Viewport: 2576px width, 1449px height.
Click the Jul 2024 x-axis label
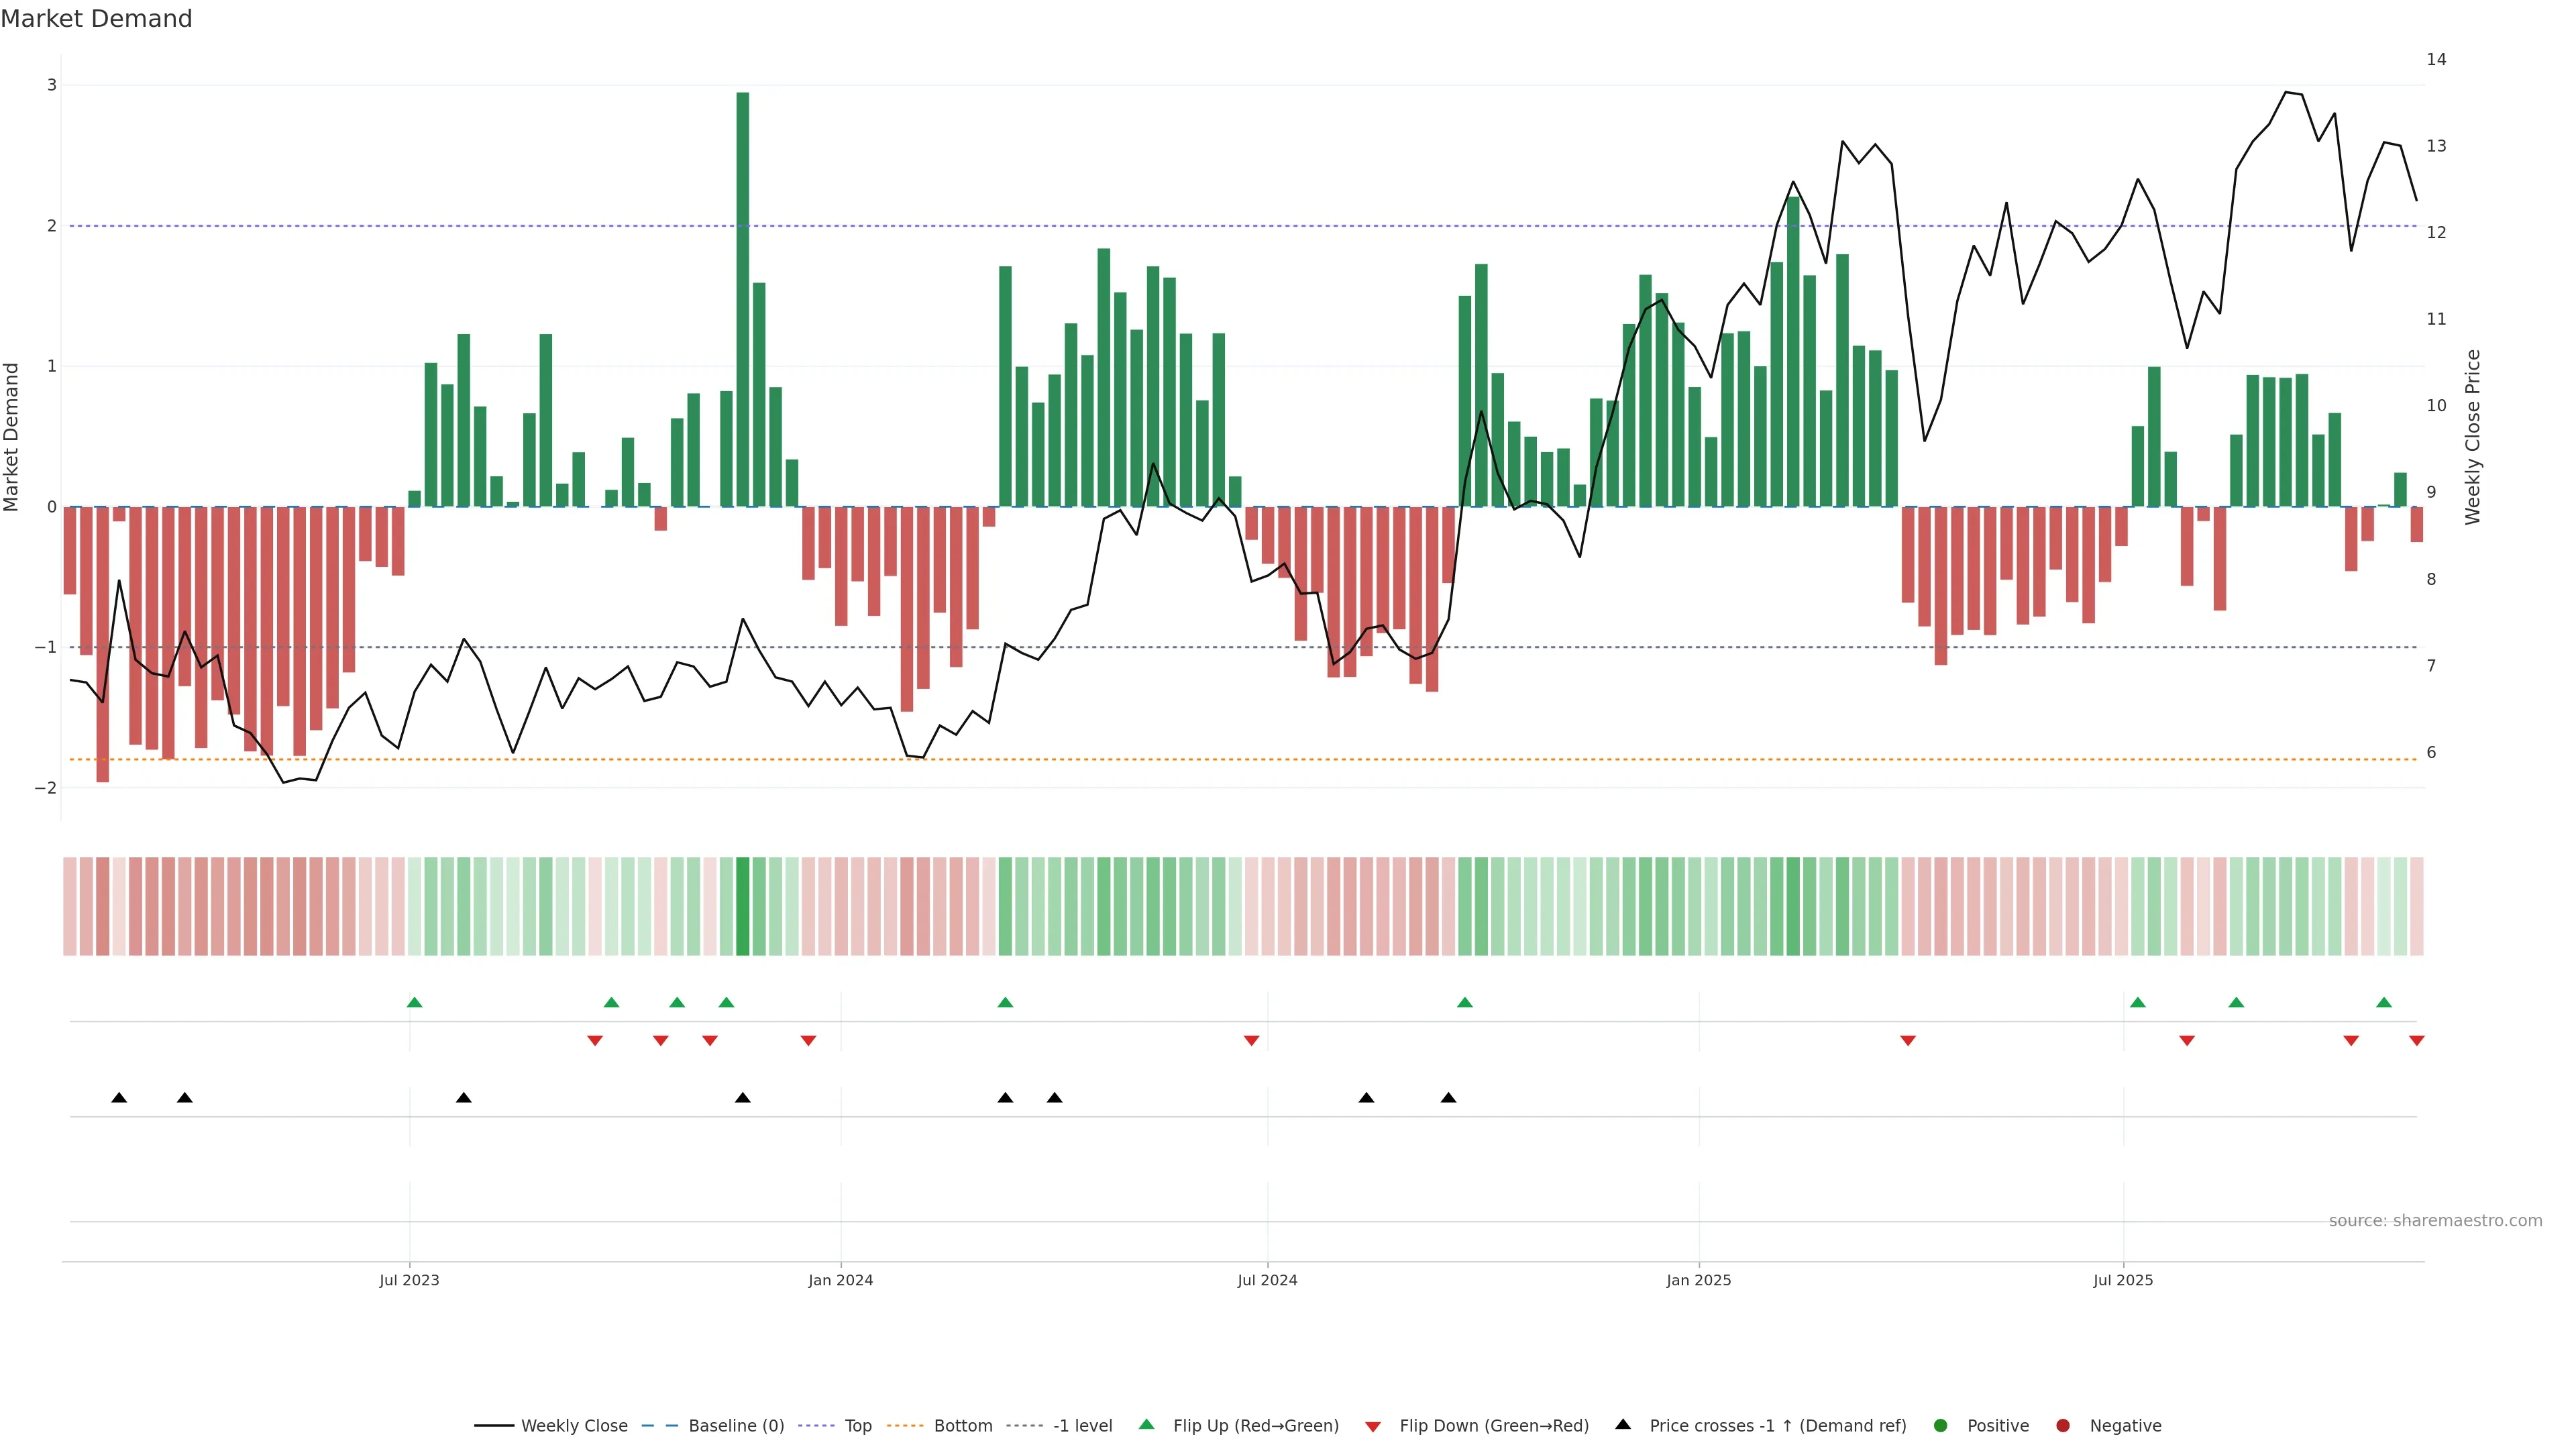pos(1267,1280)
